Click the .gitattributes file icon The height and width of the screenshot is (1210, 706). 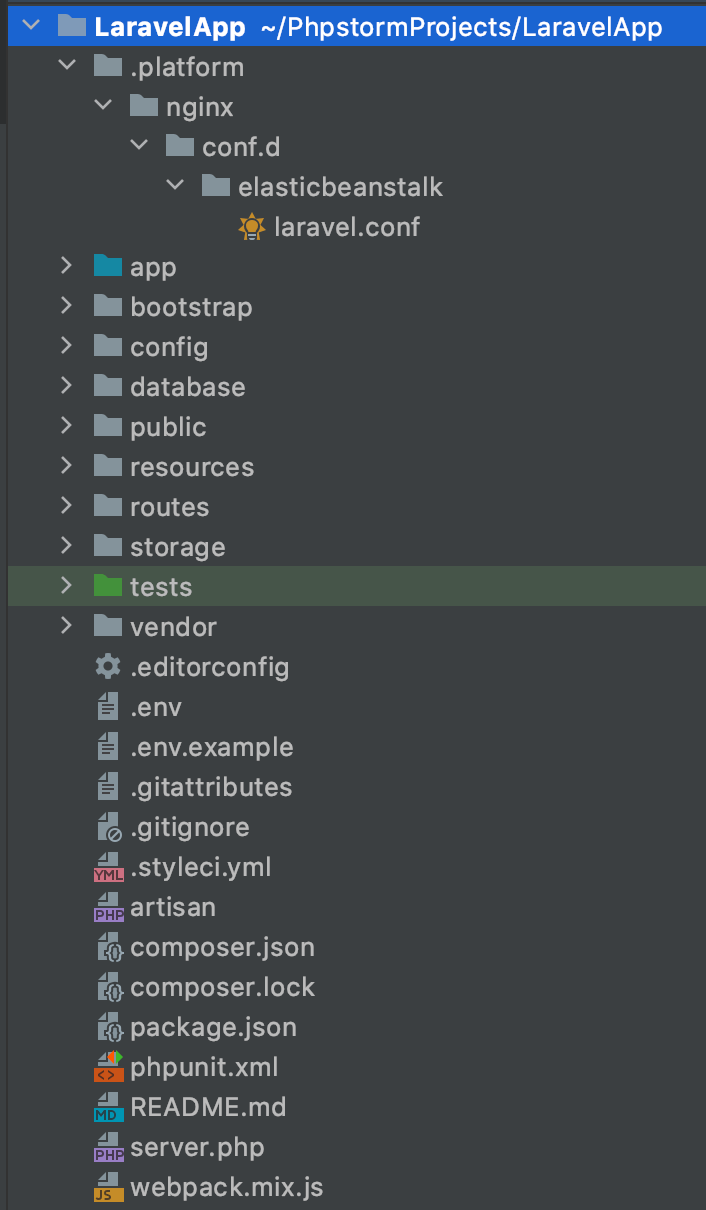click(x=107, y=787)
